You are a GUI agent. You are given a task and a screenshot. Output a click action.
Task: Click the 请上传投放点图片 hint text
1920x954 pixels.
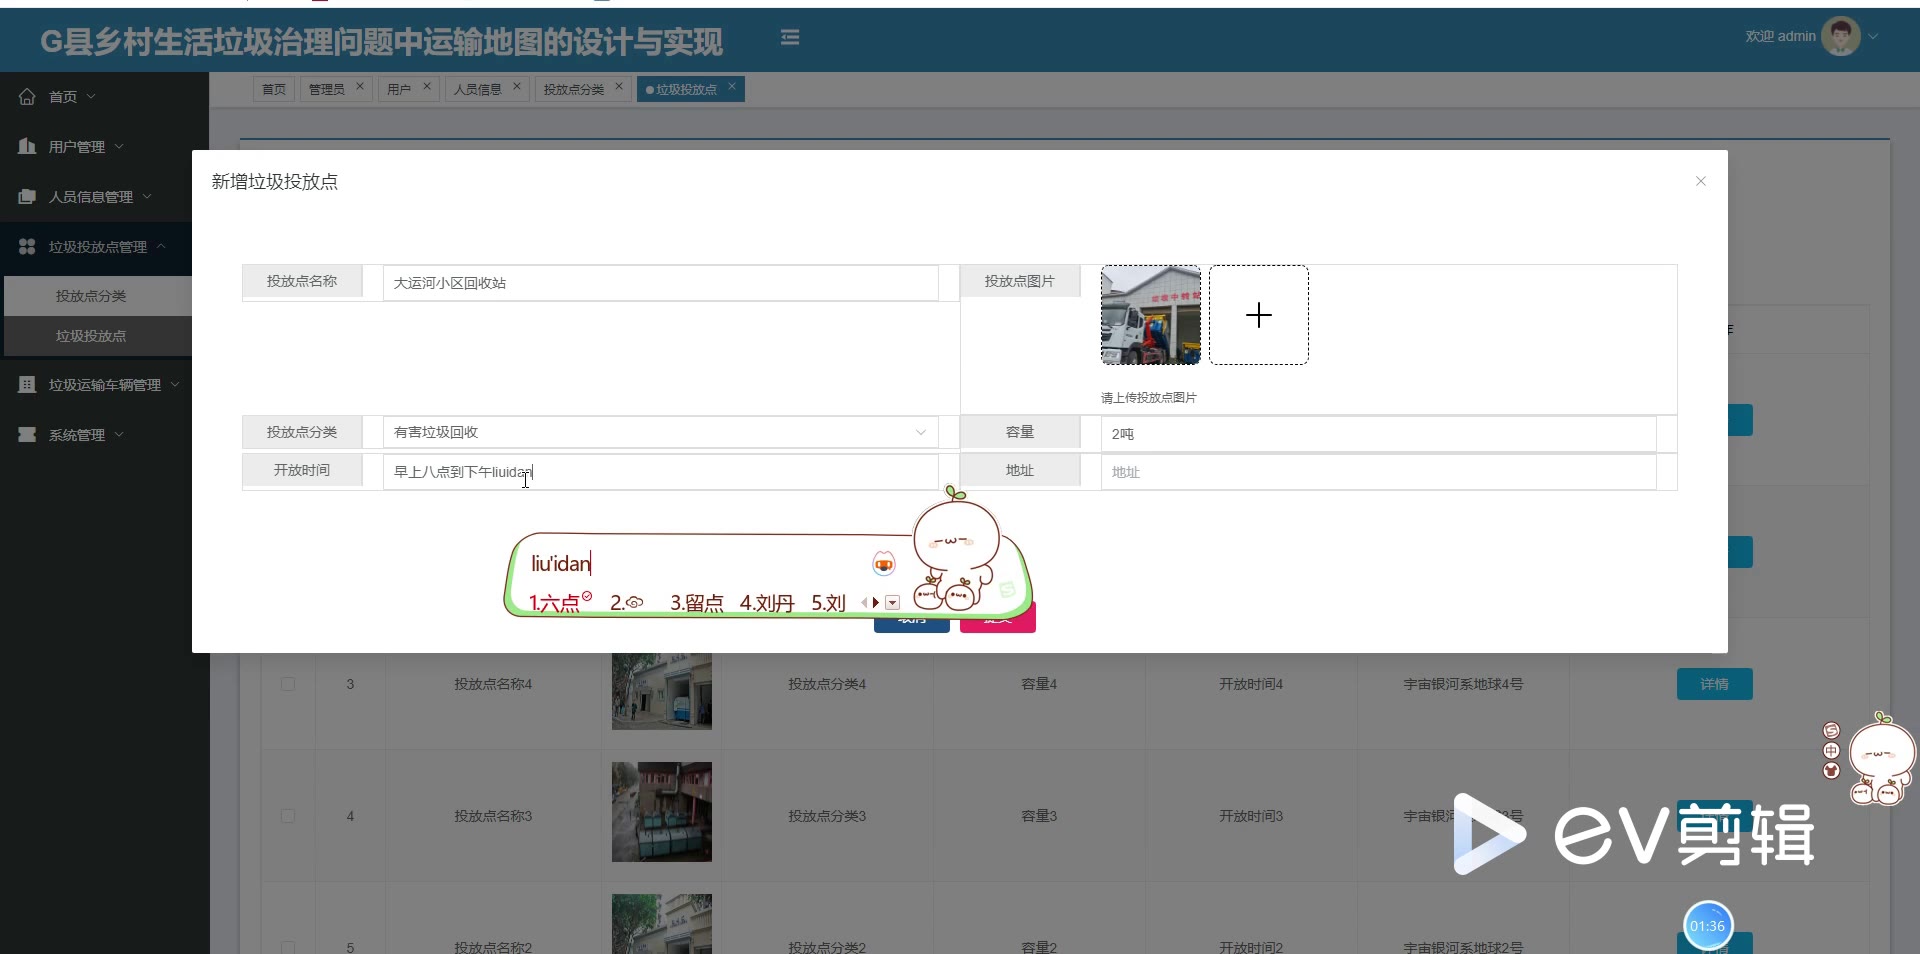(1149, 398)
